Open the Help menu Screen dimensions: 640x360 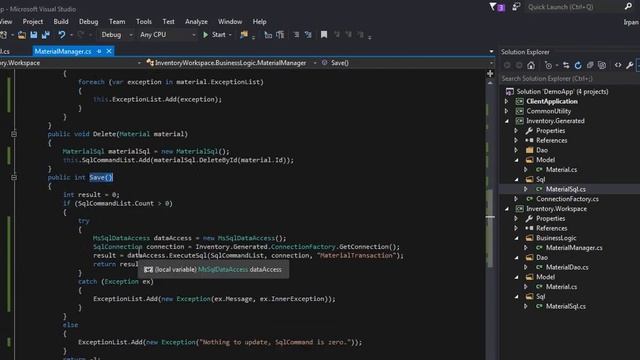(259, 22)
